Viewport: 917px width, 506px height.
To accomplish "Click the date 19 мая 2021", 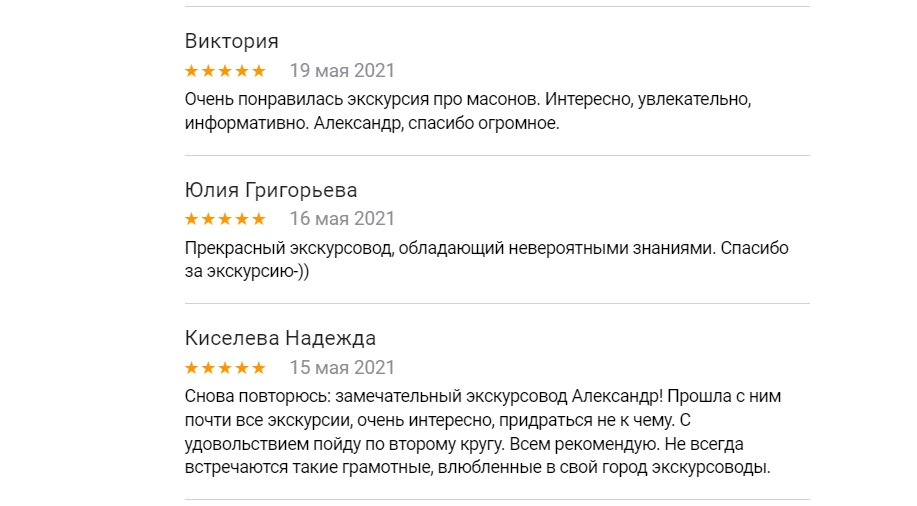I will tap(342, 71).
